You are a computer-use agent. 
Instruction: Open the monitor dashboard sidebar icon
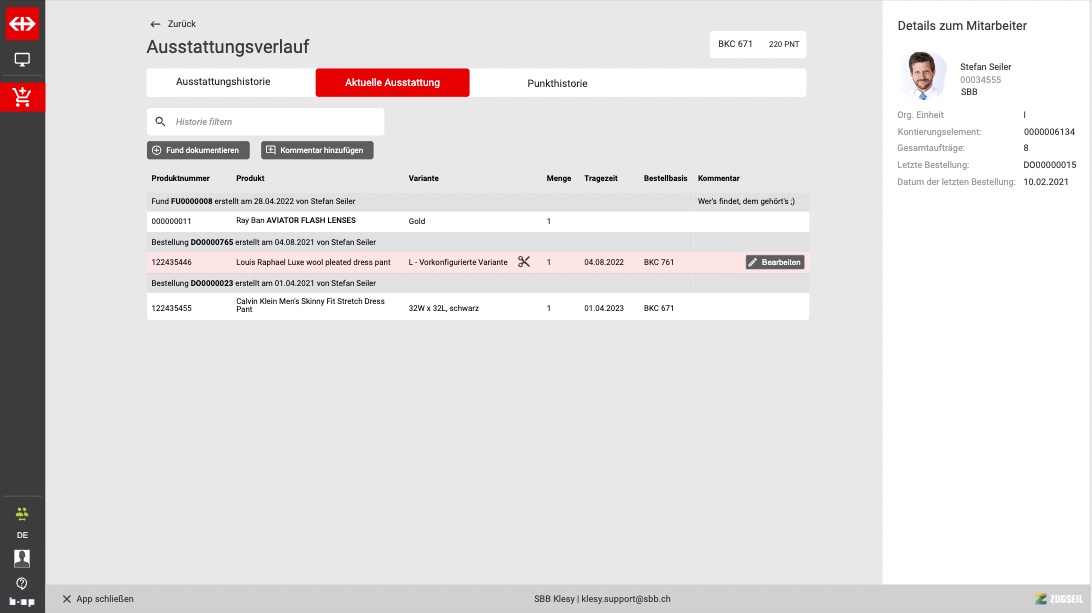[x=22, y=60]
